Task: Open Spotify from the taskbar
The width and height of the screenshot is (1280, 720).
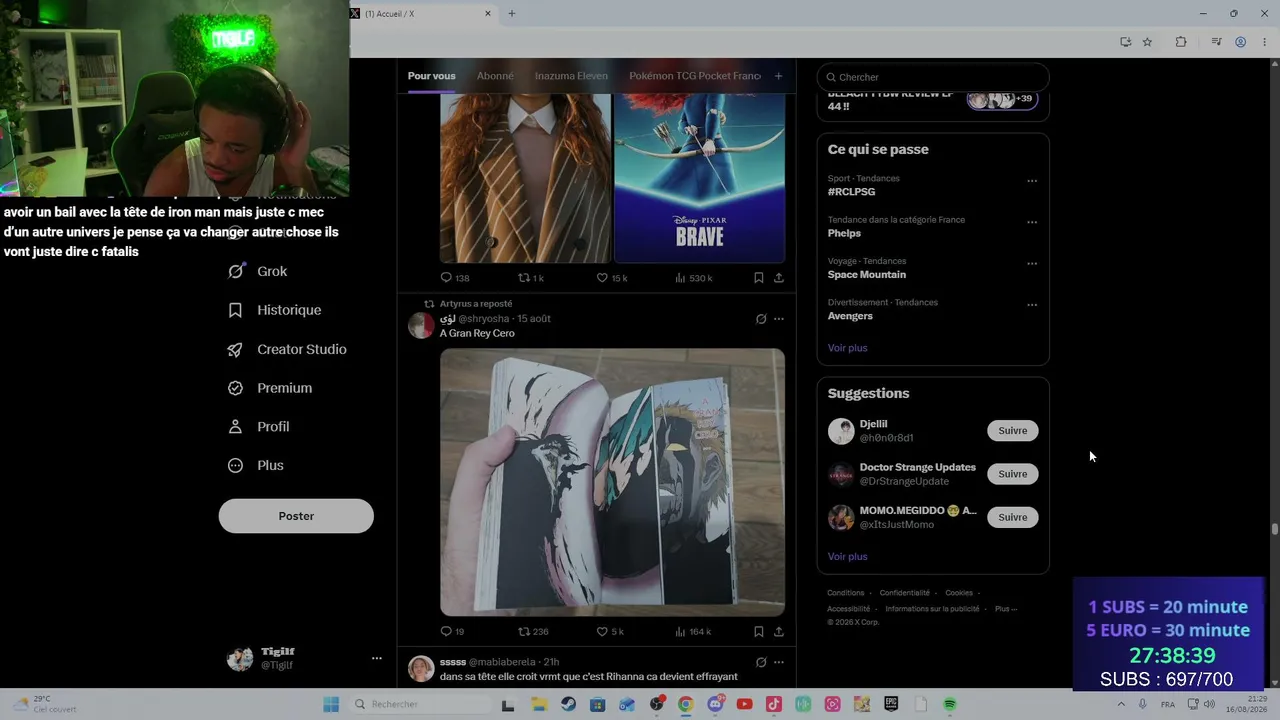Action: 950,704
